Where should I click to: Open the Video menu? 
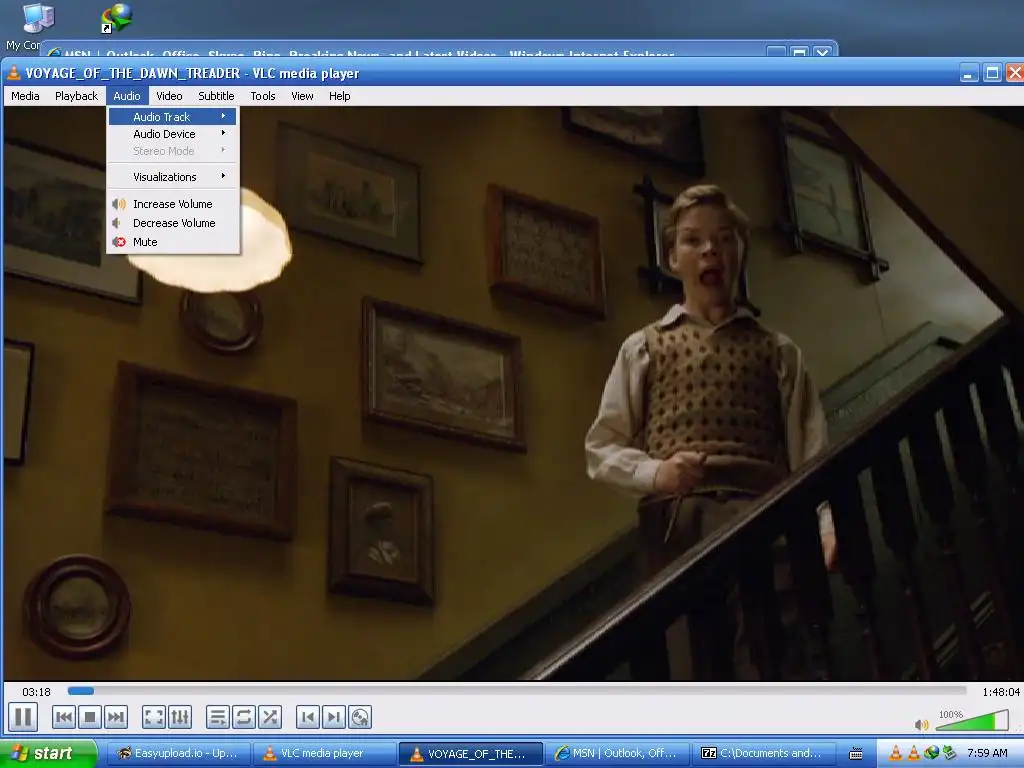[169, 96]
